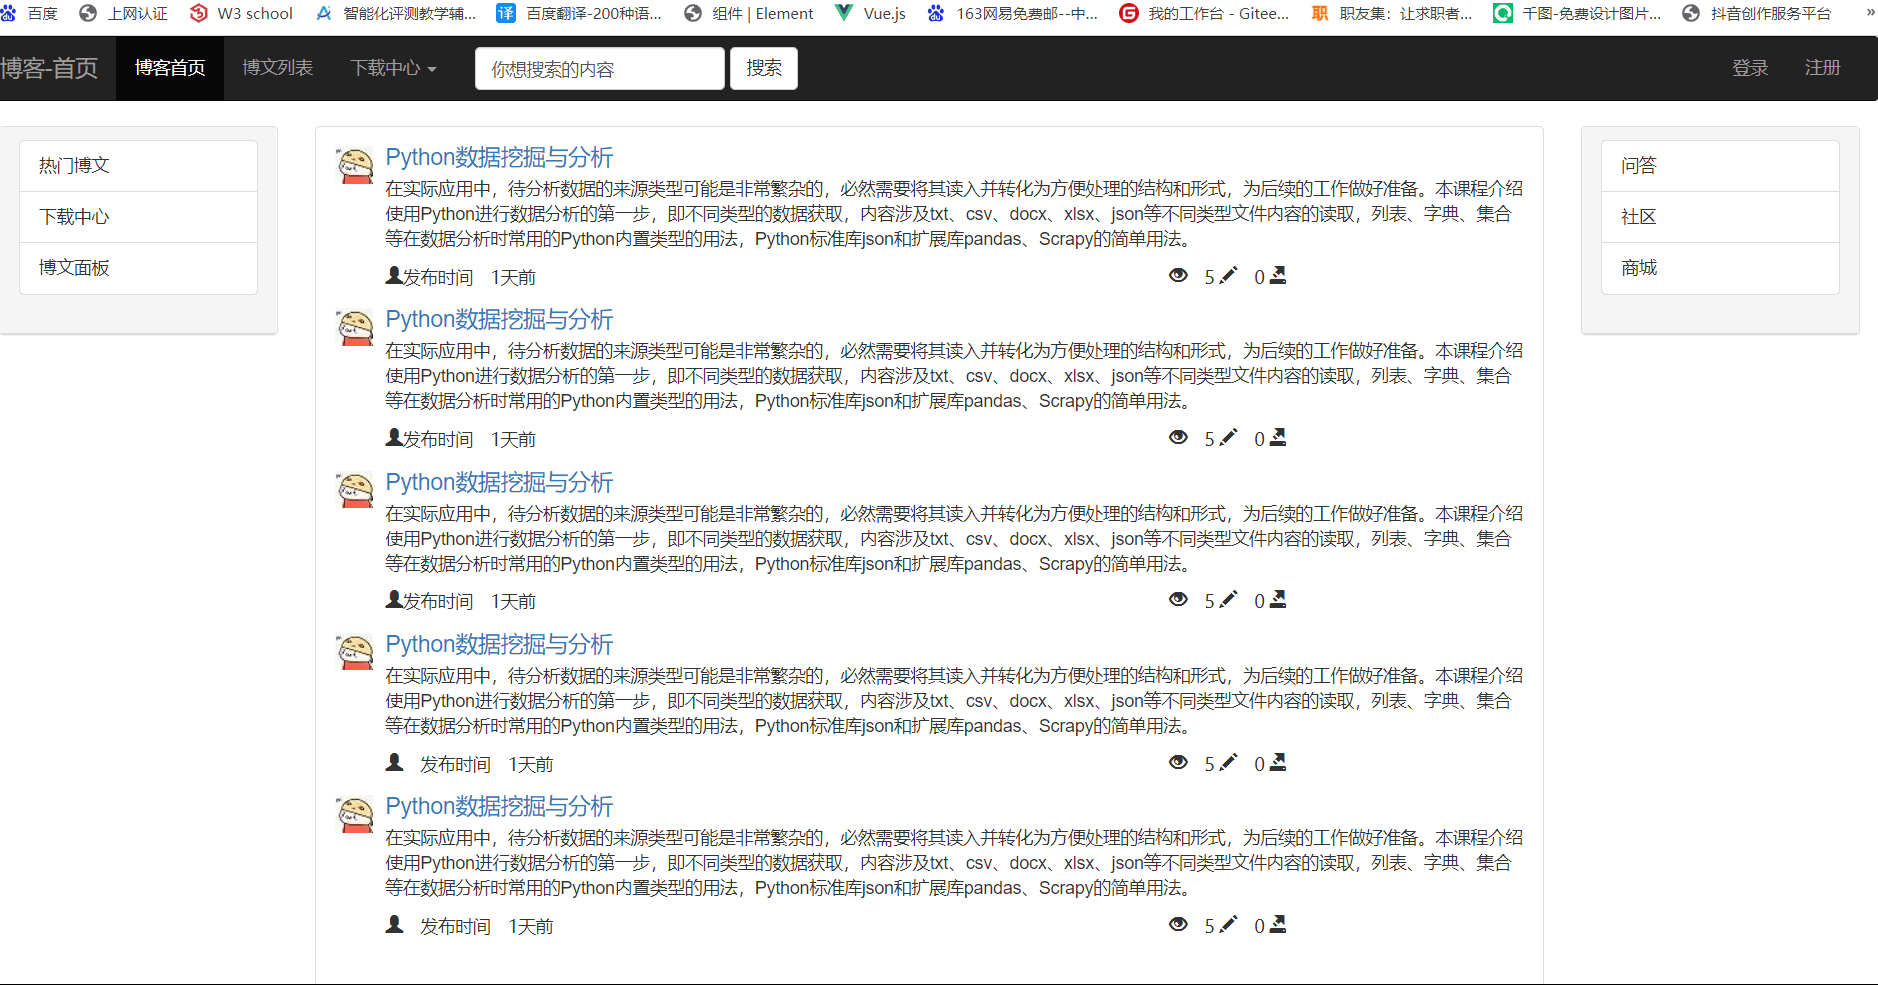1878x985 pixels.
Task: Open the 百度 bookmark
Action: 30,13
